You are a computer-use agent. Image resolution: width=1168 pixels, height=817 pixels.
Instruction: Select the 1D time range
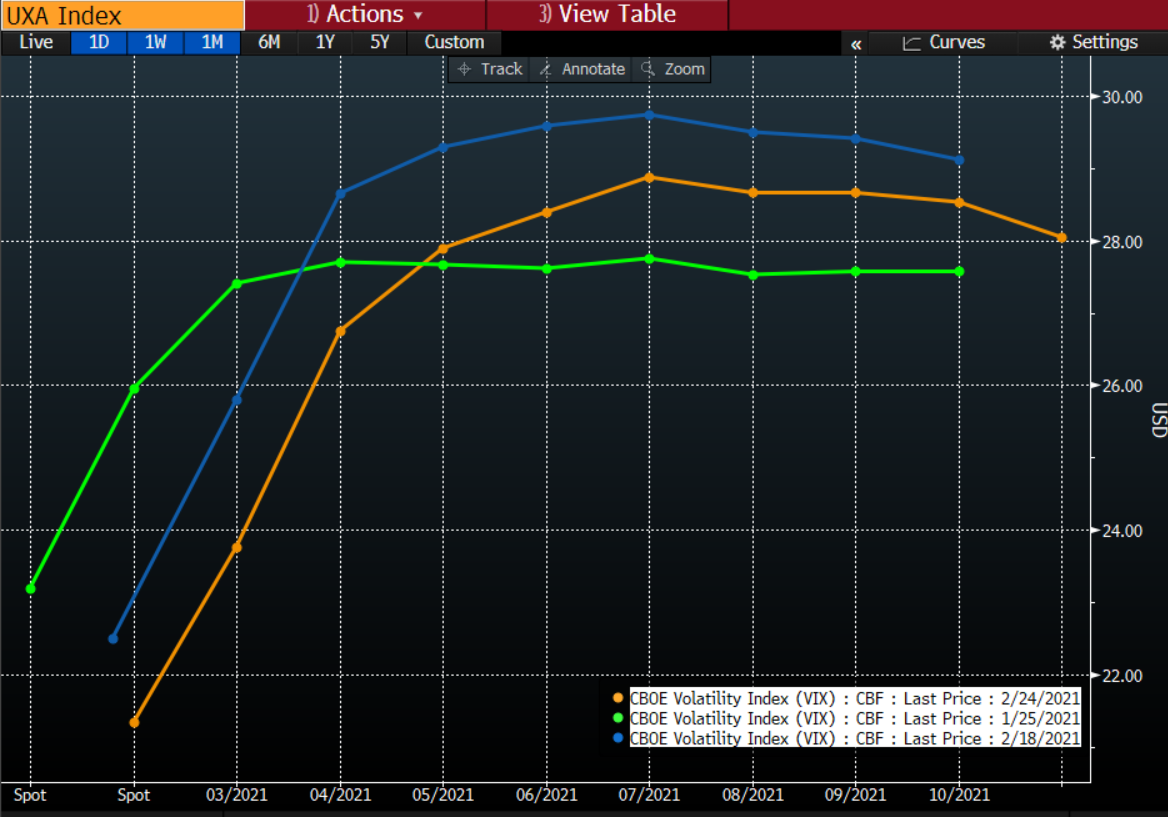point(99,42)
